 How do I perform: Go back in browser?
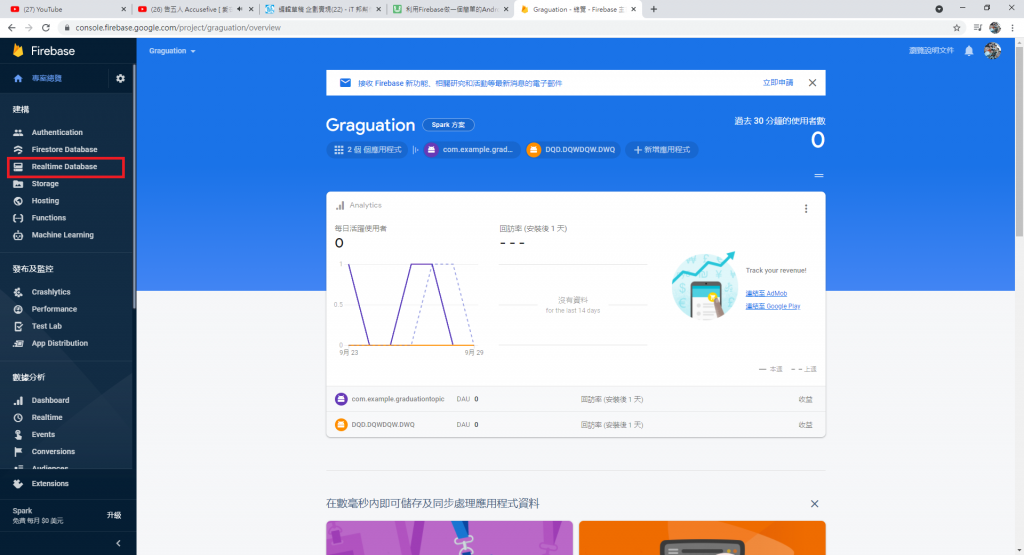[12, 27]
